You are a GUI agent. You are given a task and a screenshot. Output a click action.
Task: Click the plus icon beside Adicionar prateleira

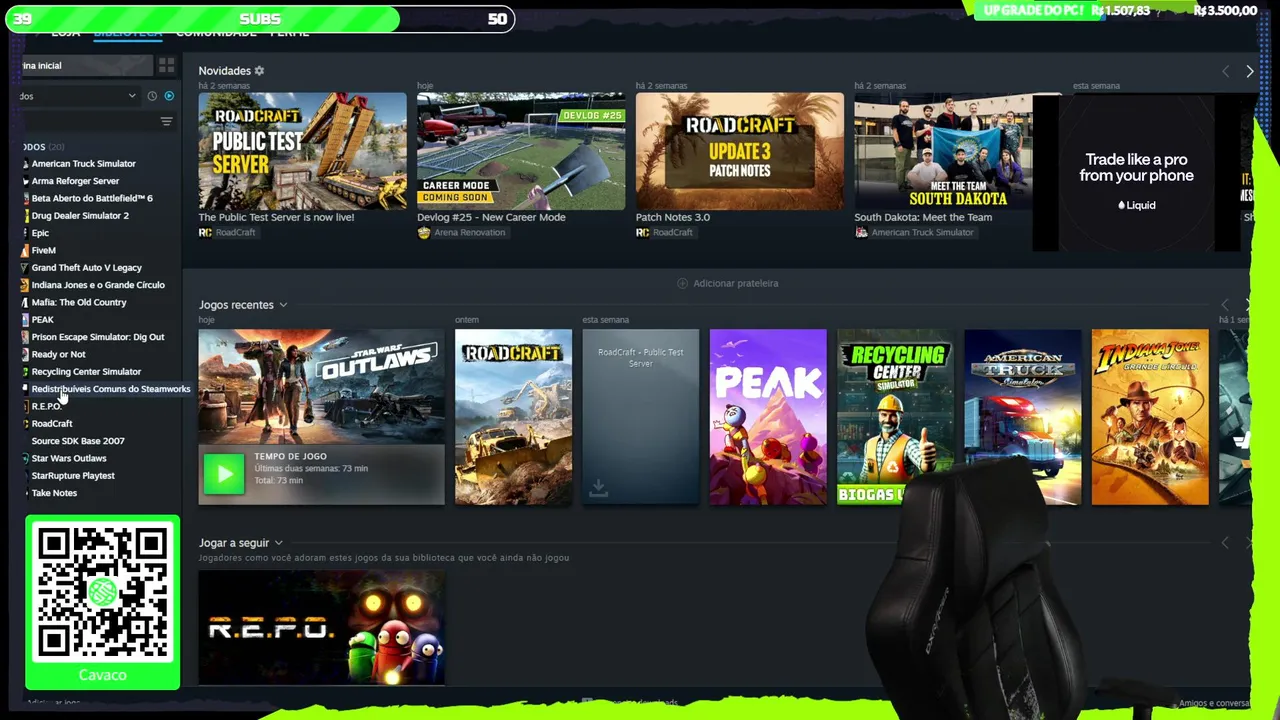[x=683, y=283]
